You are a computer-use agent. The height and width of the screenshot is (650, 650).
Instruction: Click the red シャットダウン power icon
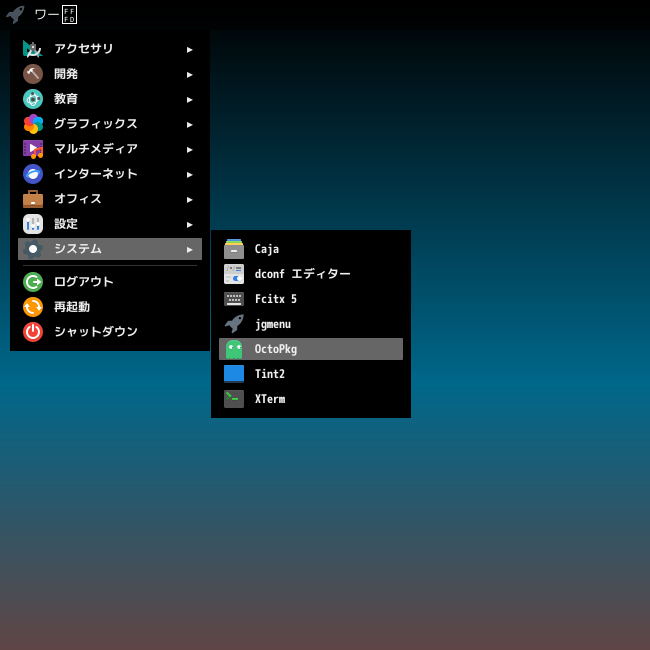point(33,332)
